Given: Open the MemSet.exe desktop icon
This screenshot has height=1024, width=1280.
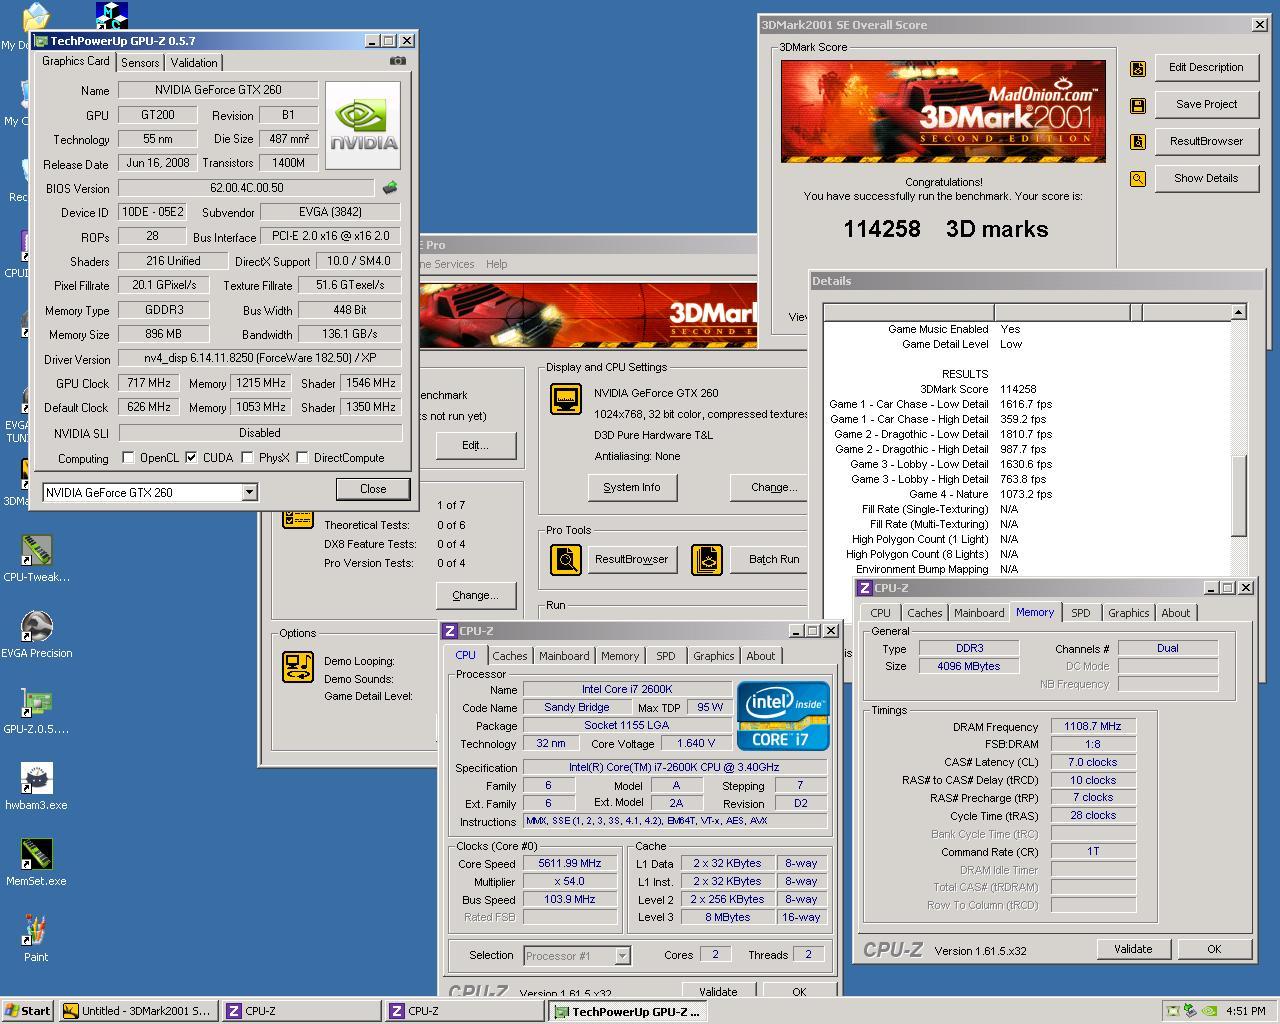Looking at the screenshot, I should pos(36,862).
